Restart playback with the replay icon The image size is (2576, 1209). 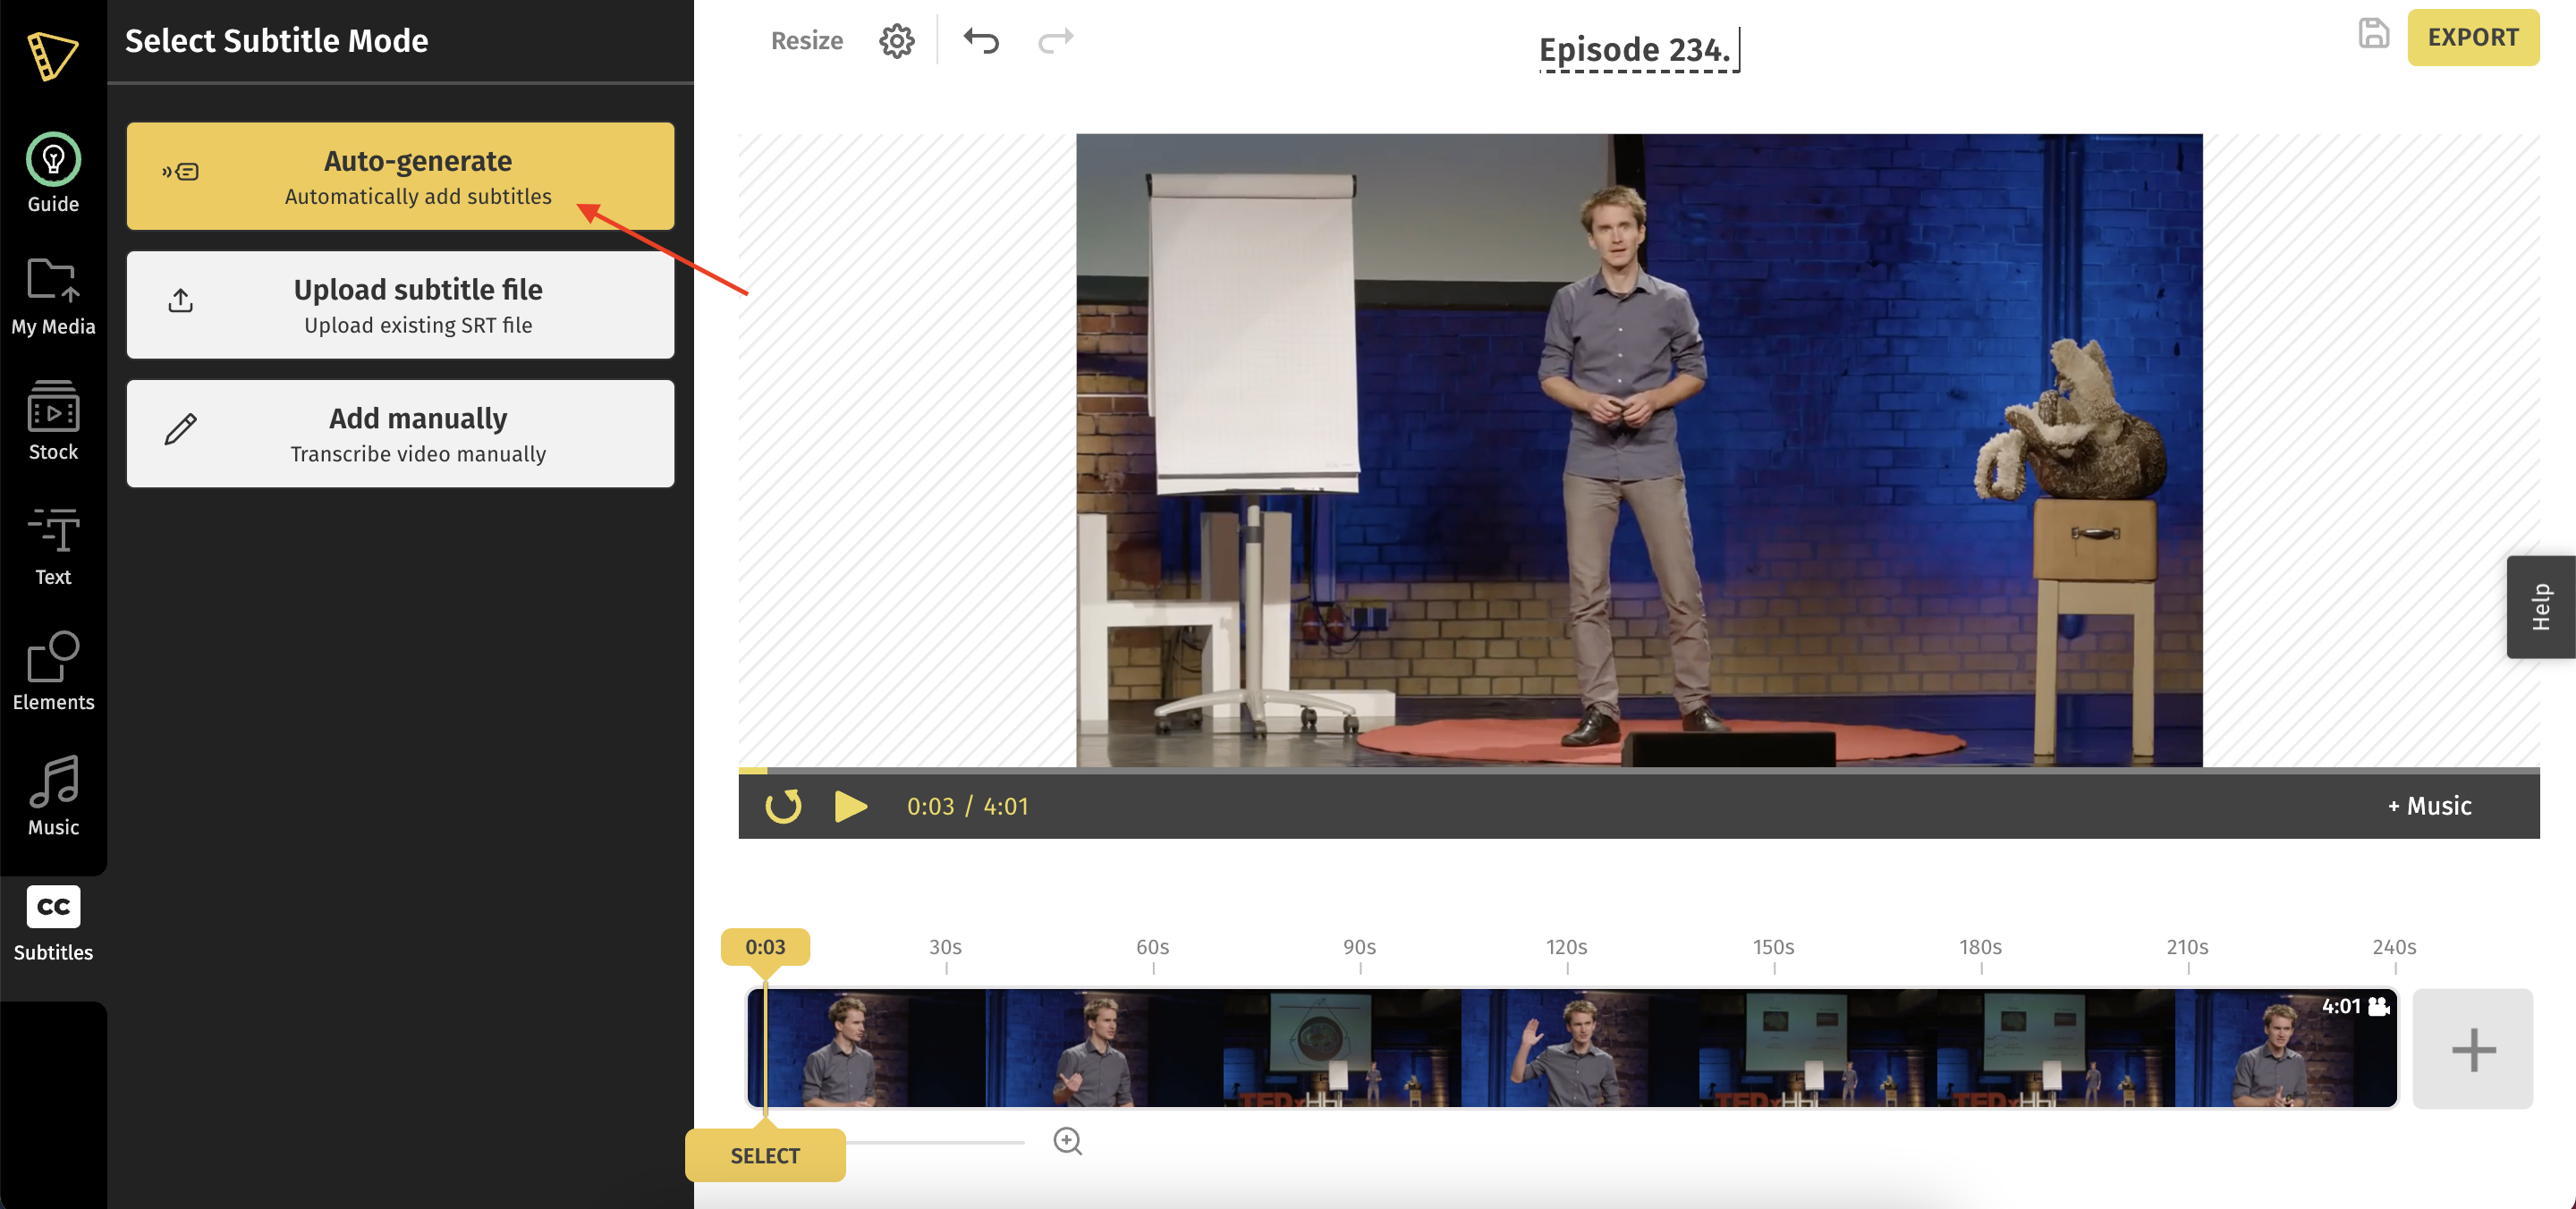pyautogui.click(x=783, y=806)
